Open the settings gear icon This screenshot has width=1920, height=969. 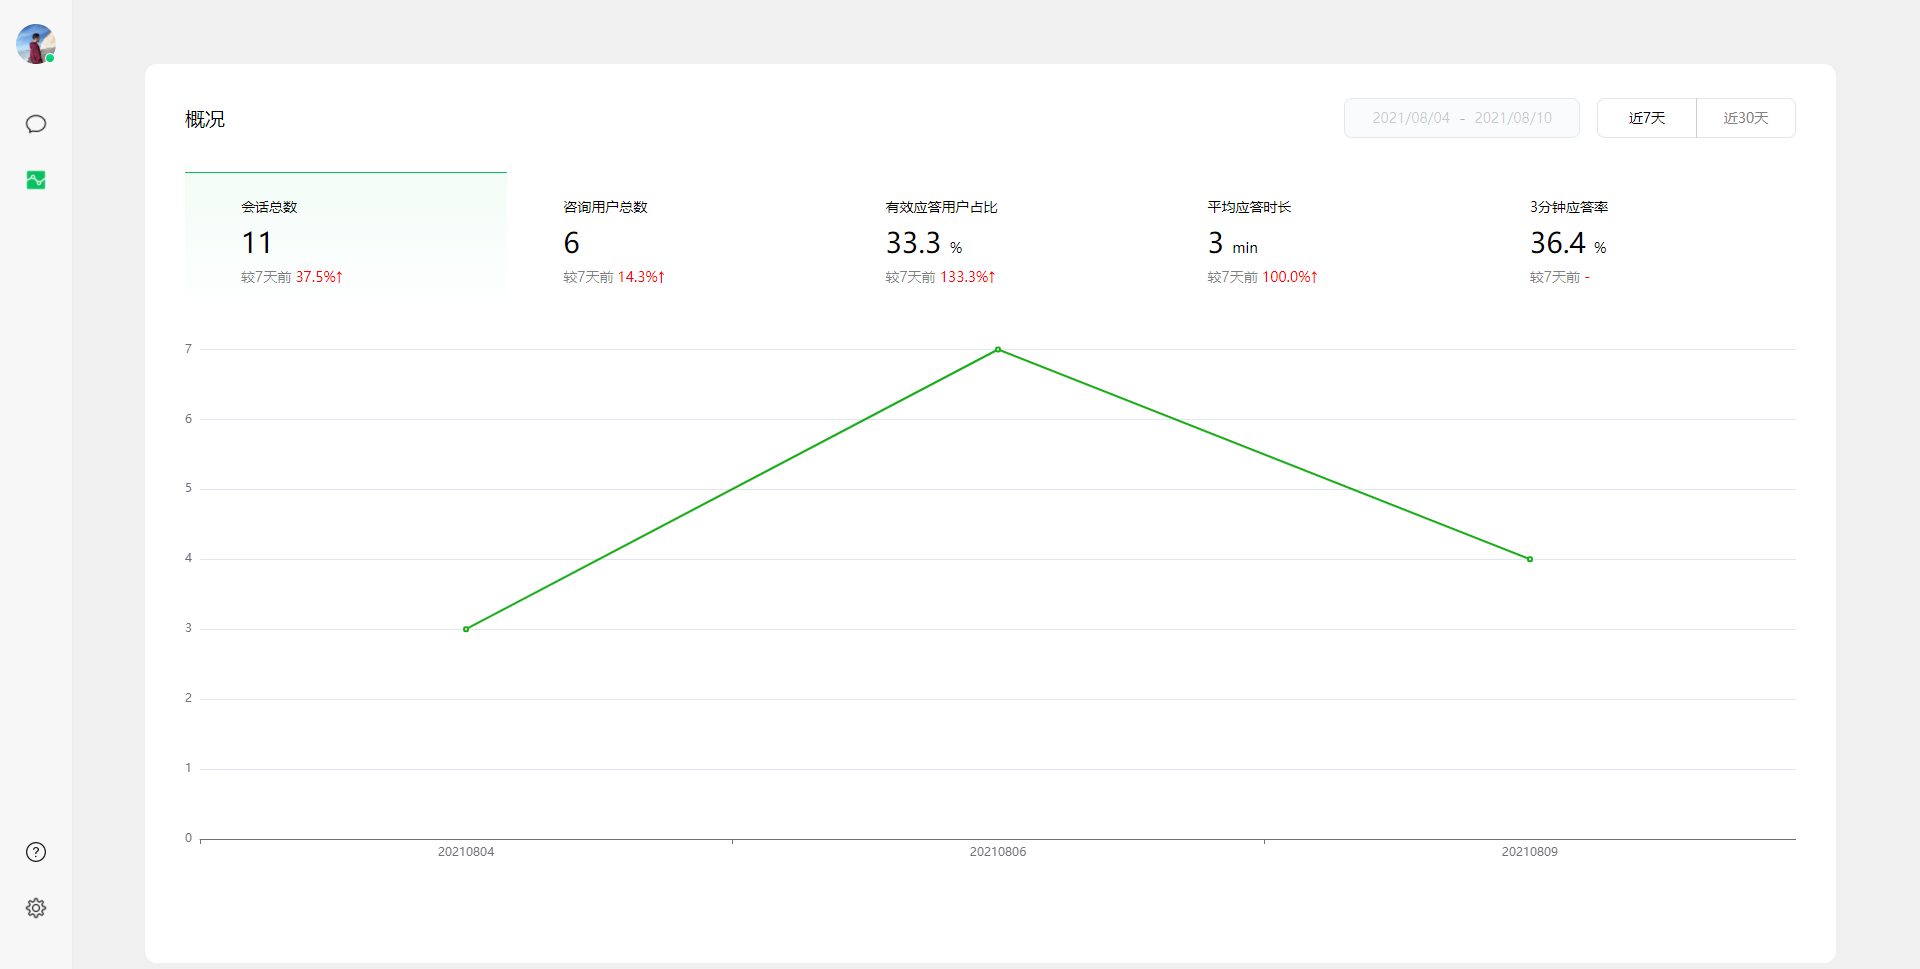tap(36, 908)
